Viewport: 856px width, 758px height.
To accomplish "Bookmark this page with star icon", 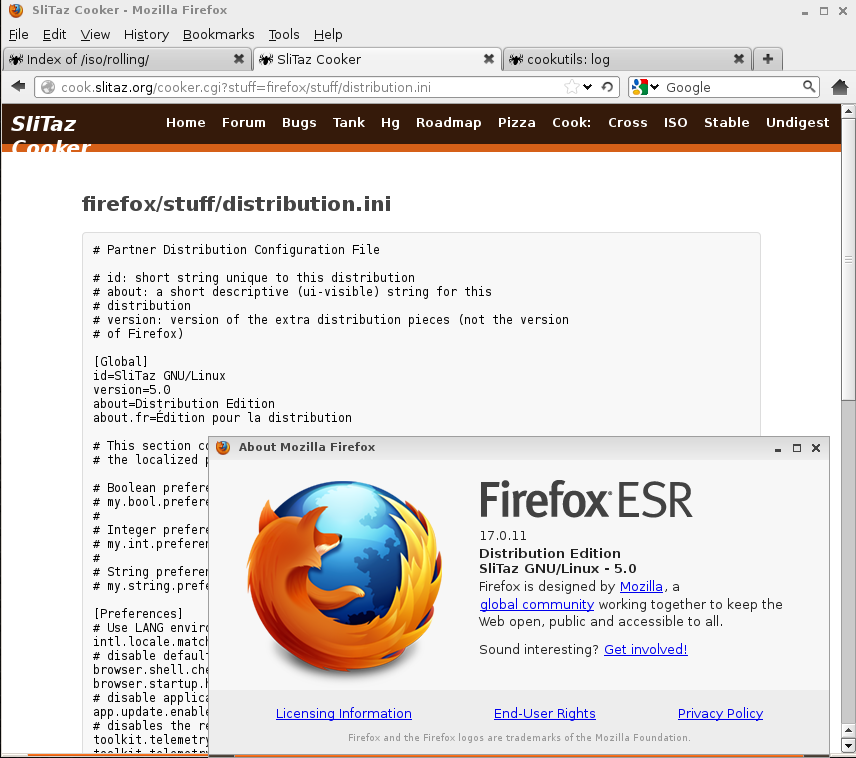I will coord(571,87).
